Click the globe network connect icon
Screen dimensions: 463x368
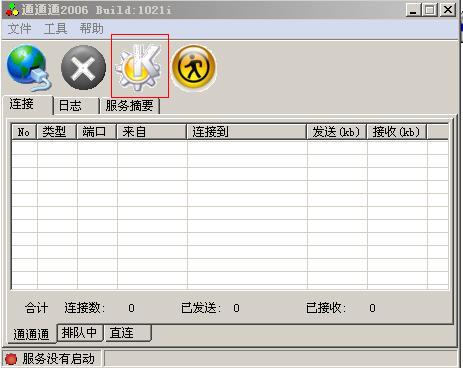[x=29, y=68]
